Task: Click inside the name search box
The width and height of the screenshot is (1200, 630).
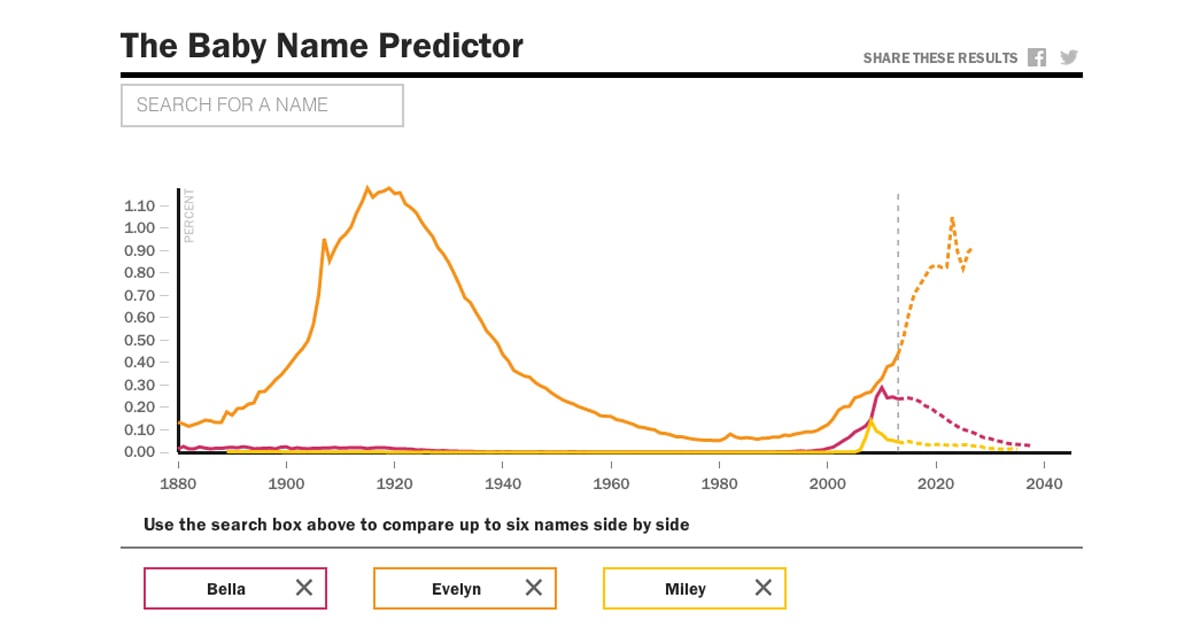Action: click(262, 105)
